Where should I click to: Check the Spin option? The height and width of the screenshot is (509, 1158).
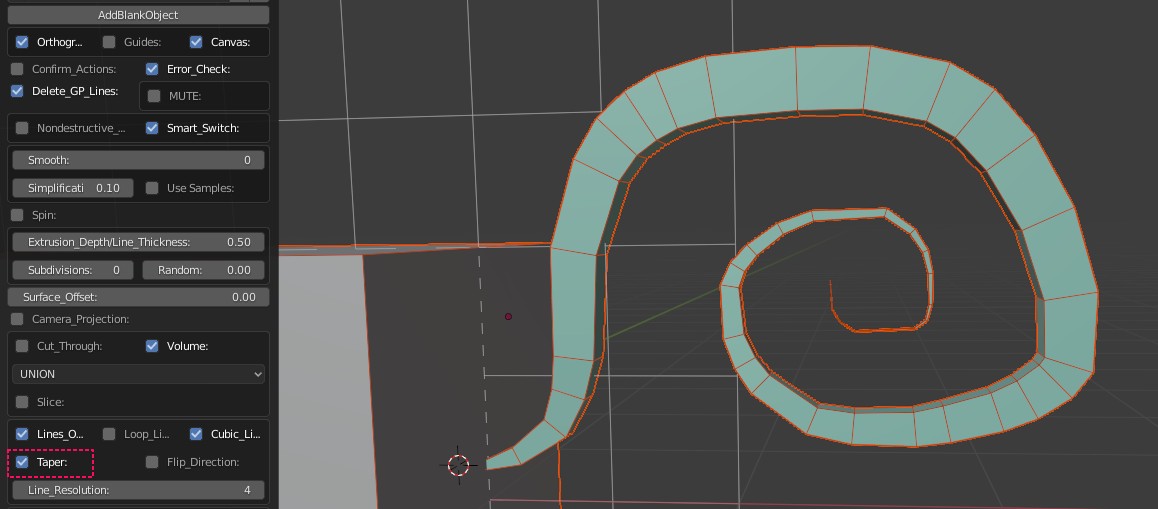click(x=17, y=215)
